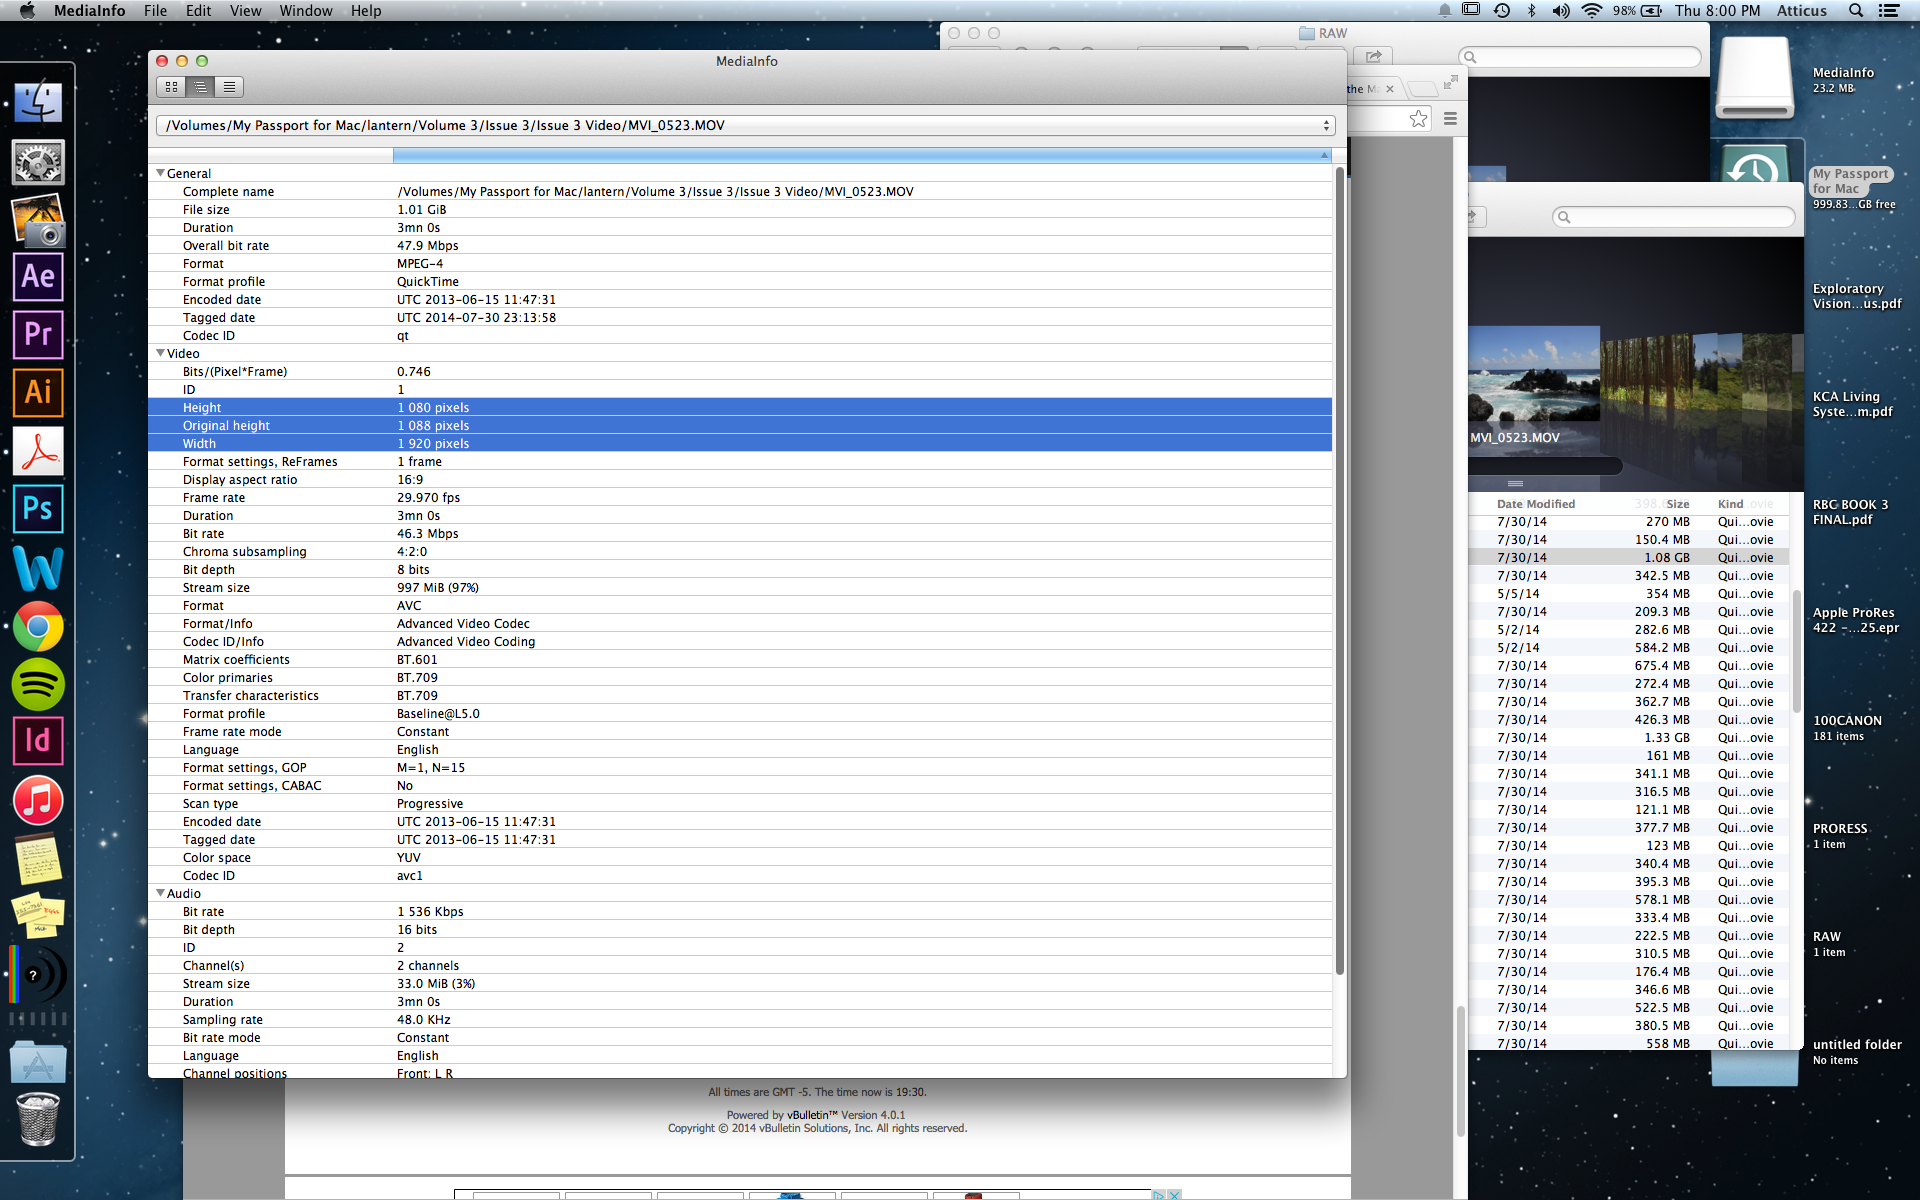Collapse the Audio section
This screenshot has width=1920, height=1200.
(160, 893)
